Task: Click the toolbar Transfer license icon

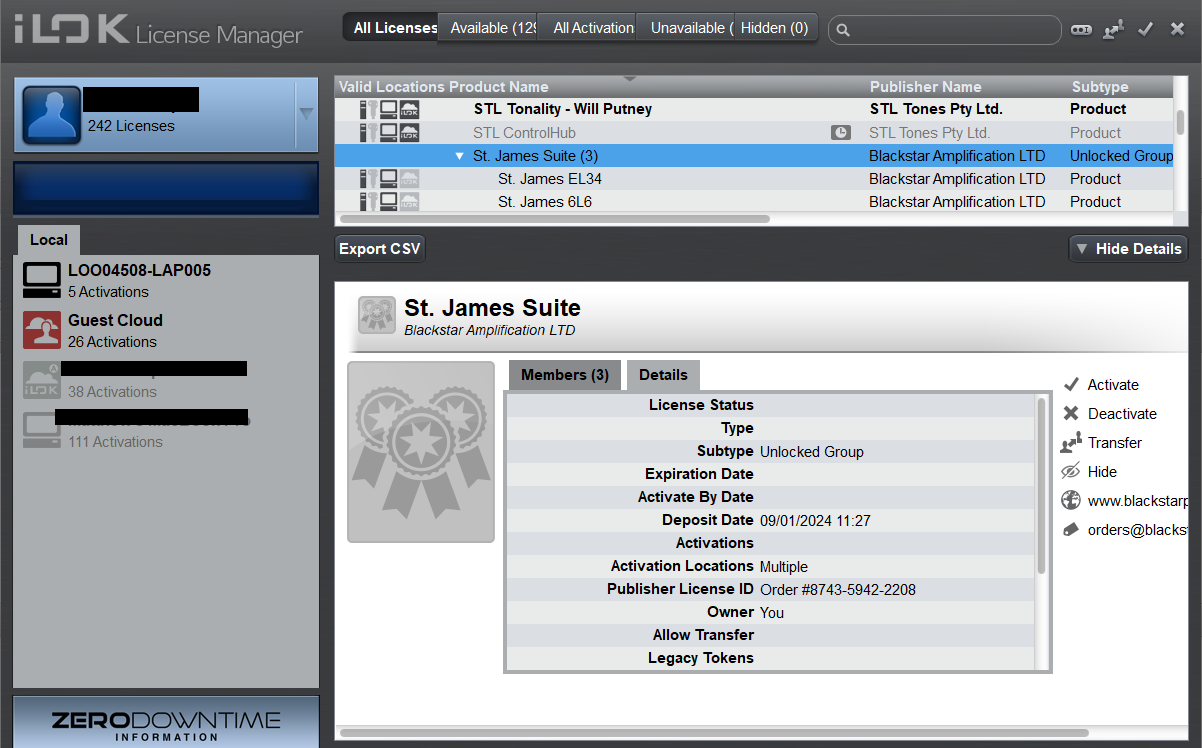Action: 1113,30
